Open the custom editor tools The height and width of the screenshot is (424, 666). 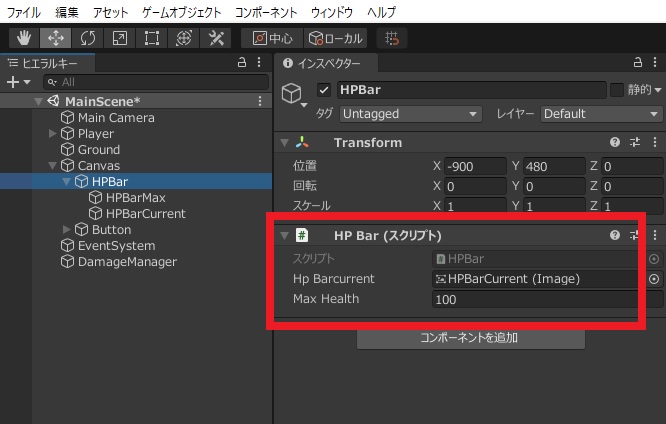[216, 38]
